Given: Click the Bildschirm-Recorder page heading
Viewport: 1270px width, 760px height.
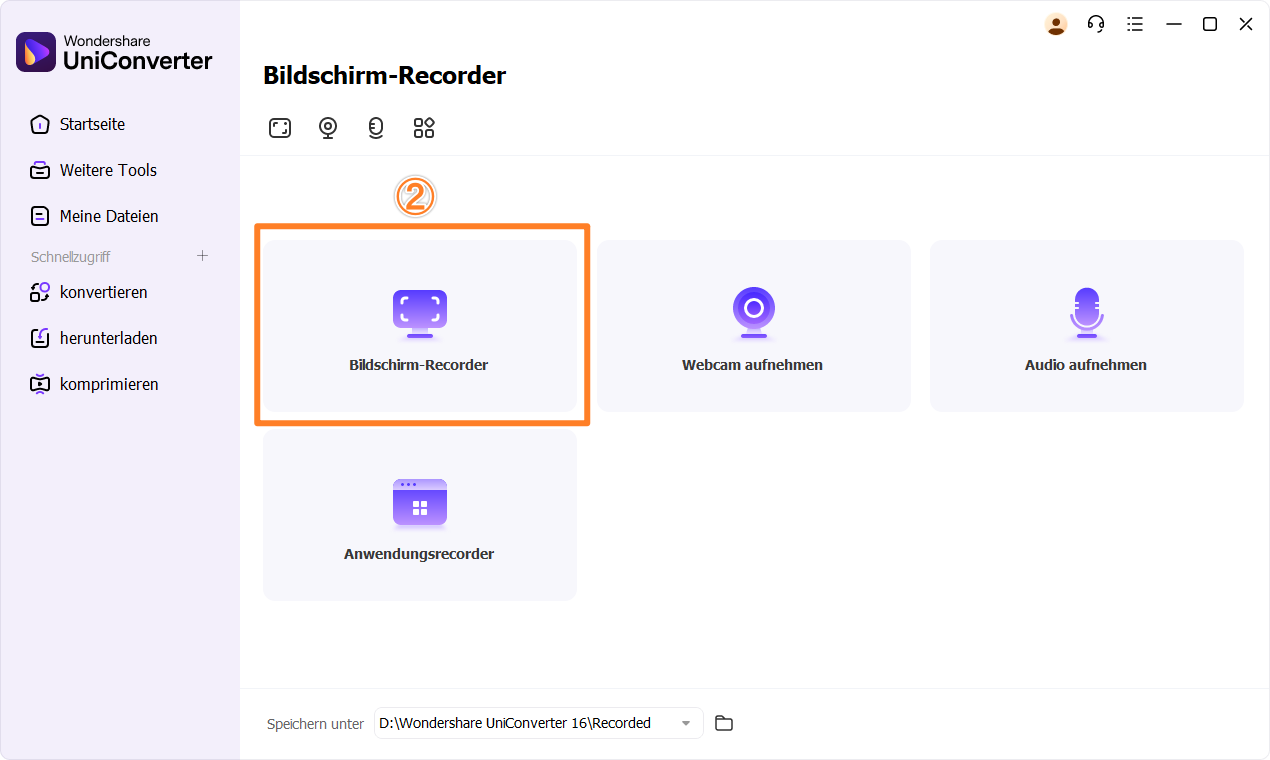Looking at the screenshot, I should pos(385,75).
